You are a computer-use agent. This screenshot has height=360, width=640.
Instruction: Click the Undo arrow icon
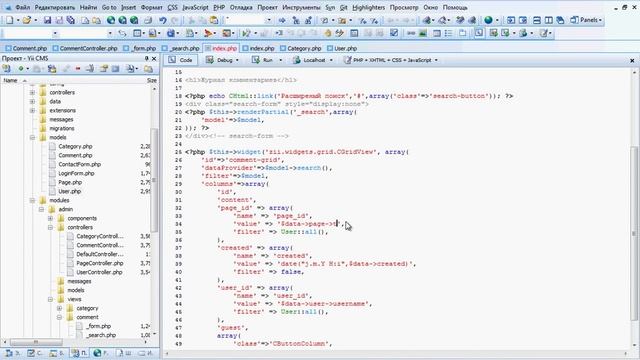tap(162, 20)
